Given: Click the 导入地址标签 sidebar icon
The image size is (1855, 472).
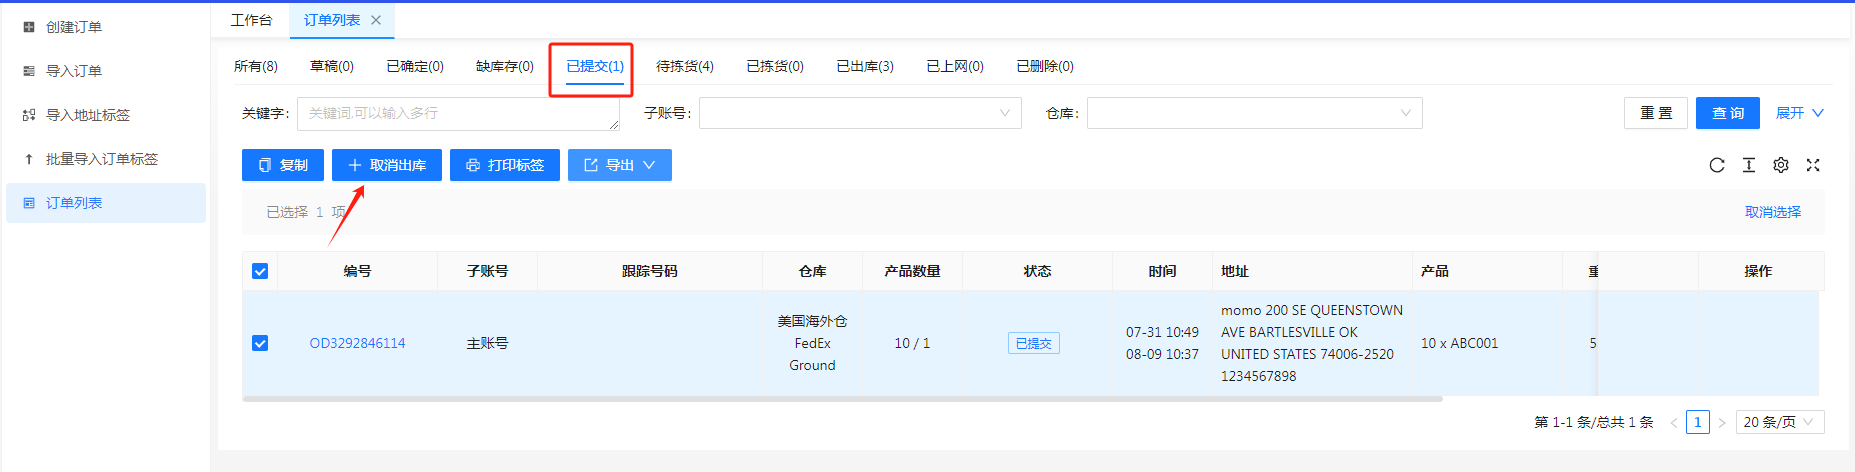Looking at the screenshot, I should click(29, 115).
